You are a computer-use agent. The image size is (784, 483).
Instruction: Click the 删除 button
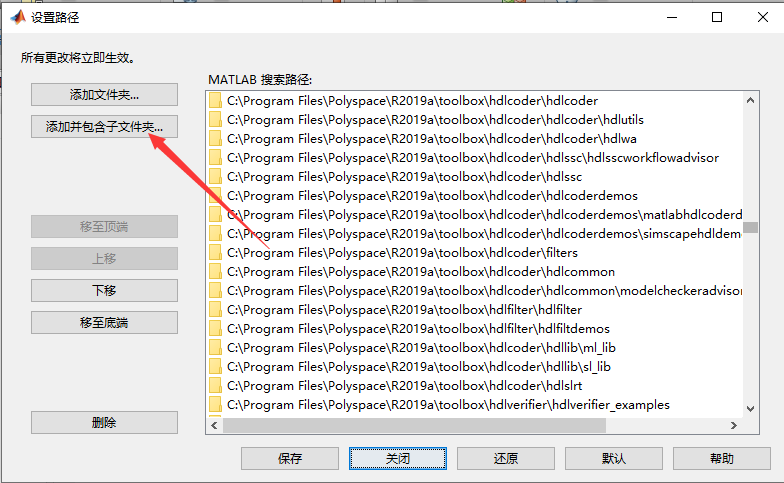(104, 422)
